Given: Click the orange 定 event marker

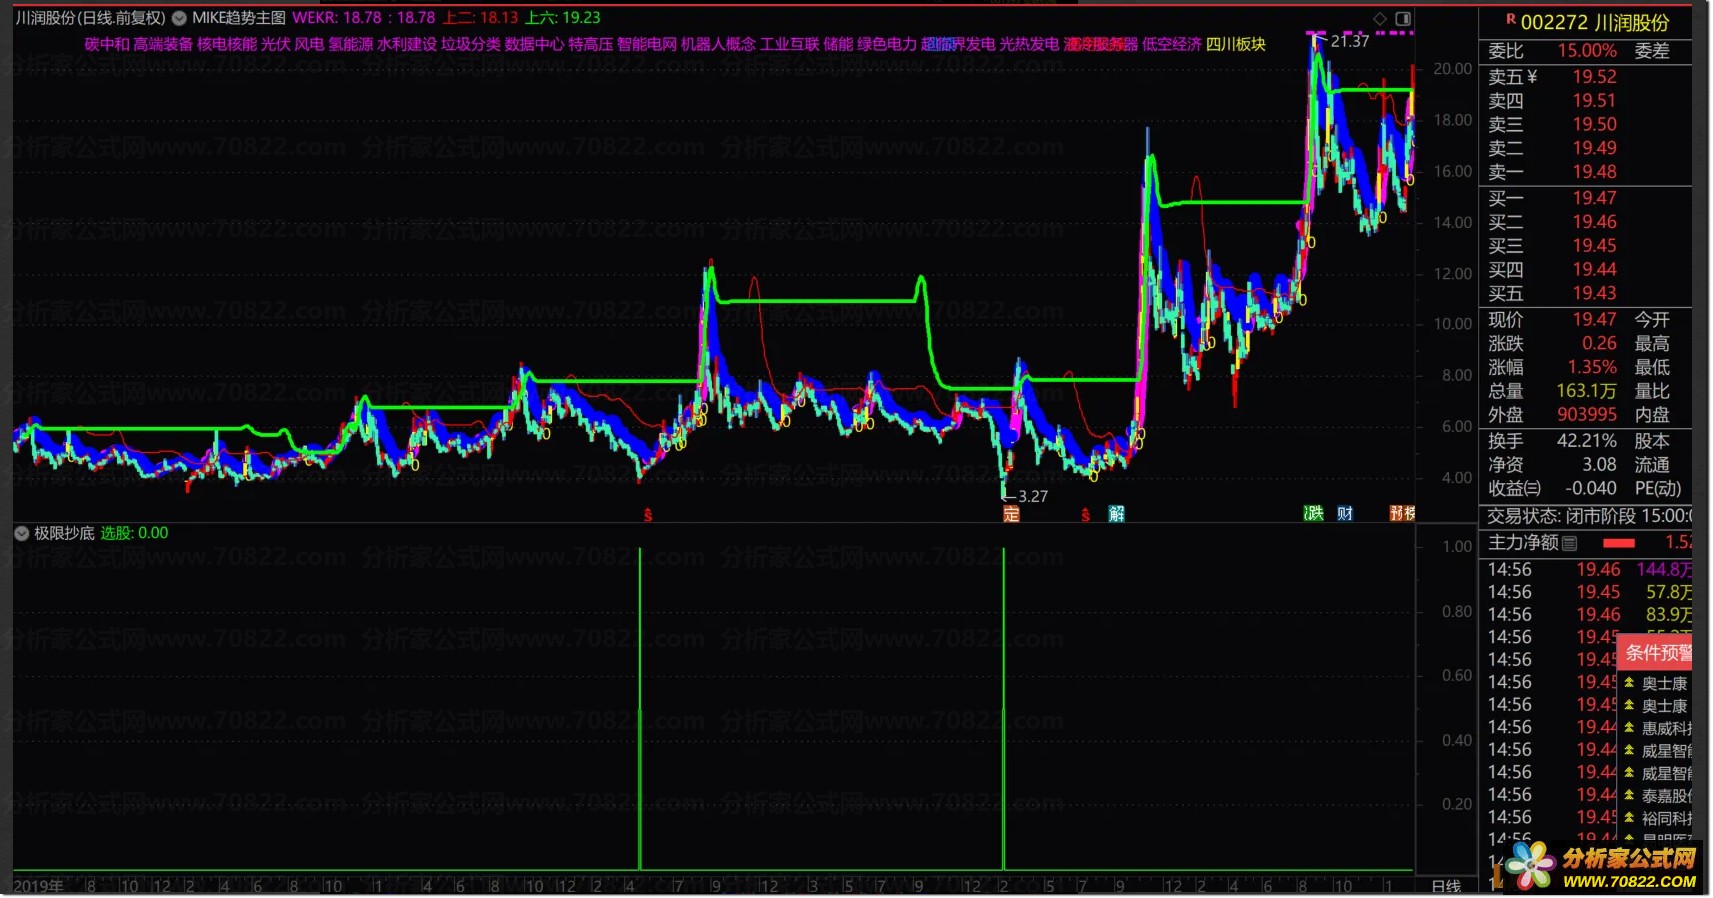Looking at the screenshot, I should (x=1011, y=514).
